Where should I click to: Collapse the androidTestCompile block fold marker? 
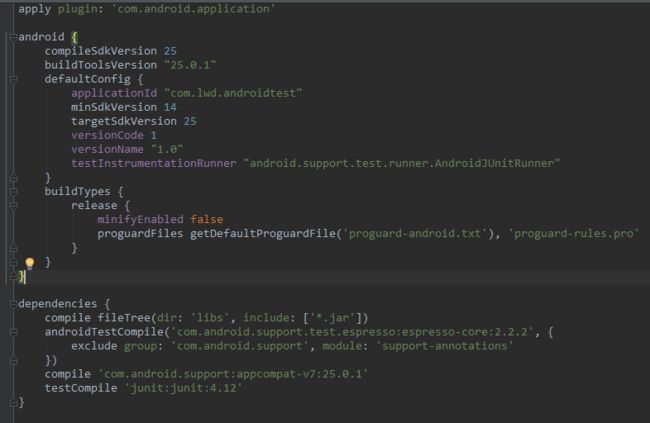point(13,332)
